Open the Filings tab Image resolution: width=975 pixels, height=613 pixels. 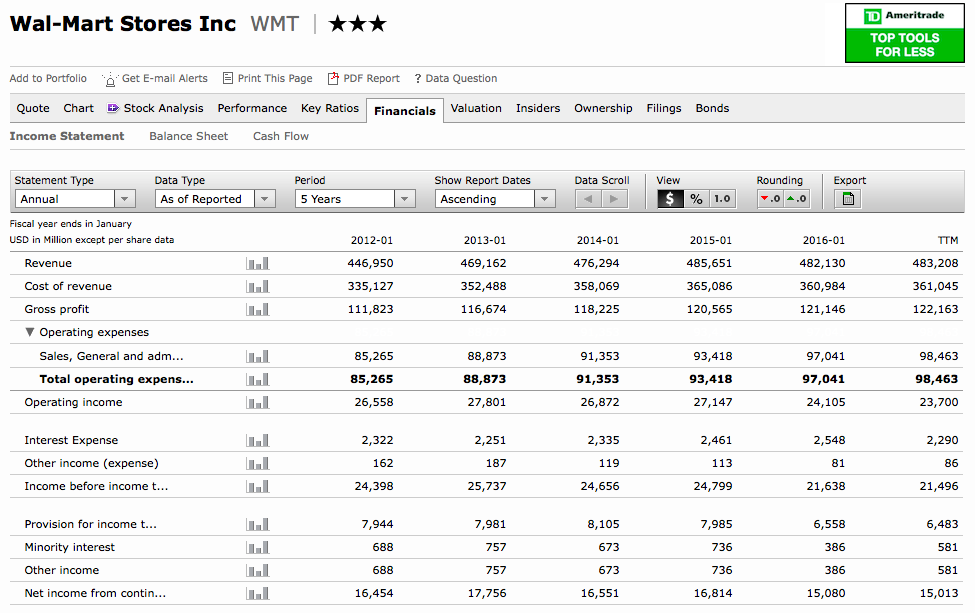click(x=663, y=108)
